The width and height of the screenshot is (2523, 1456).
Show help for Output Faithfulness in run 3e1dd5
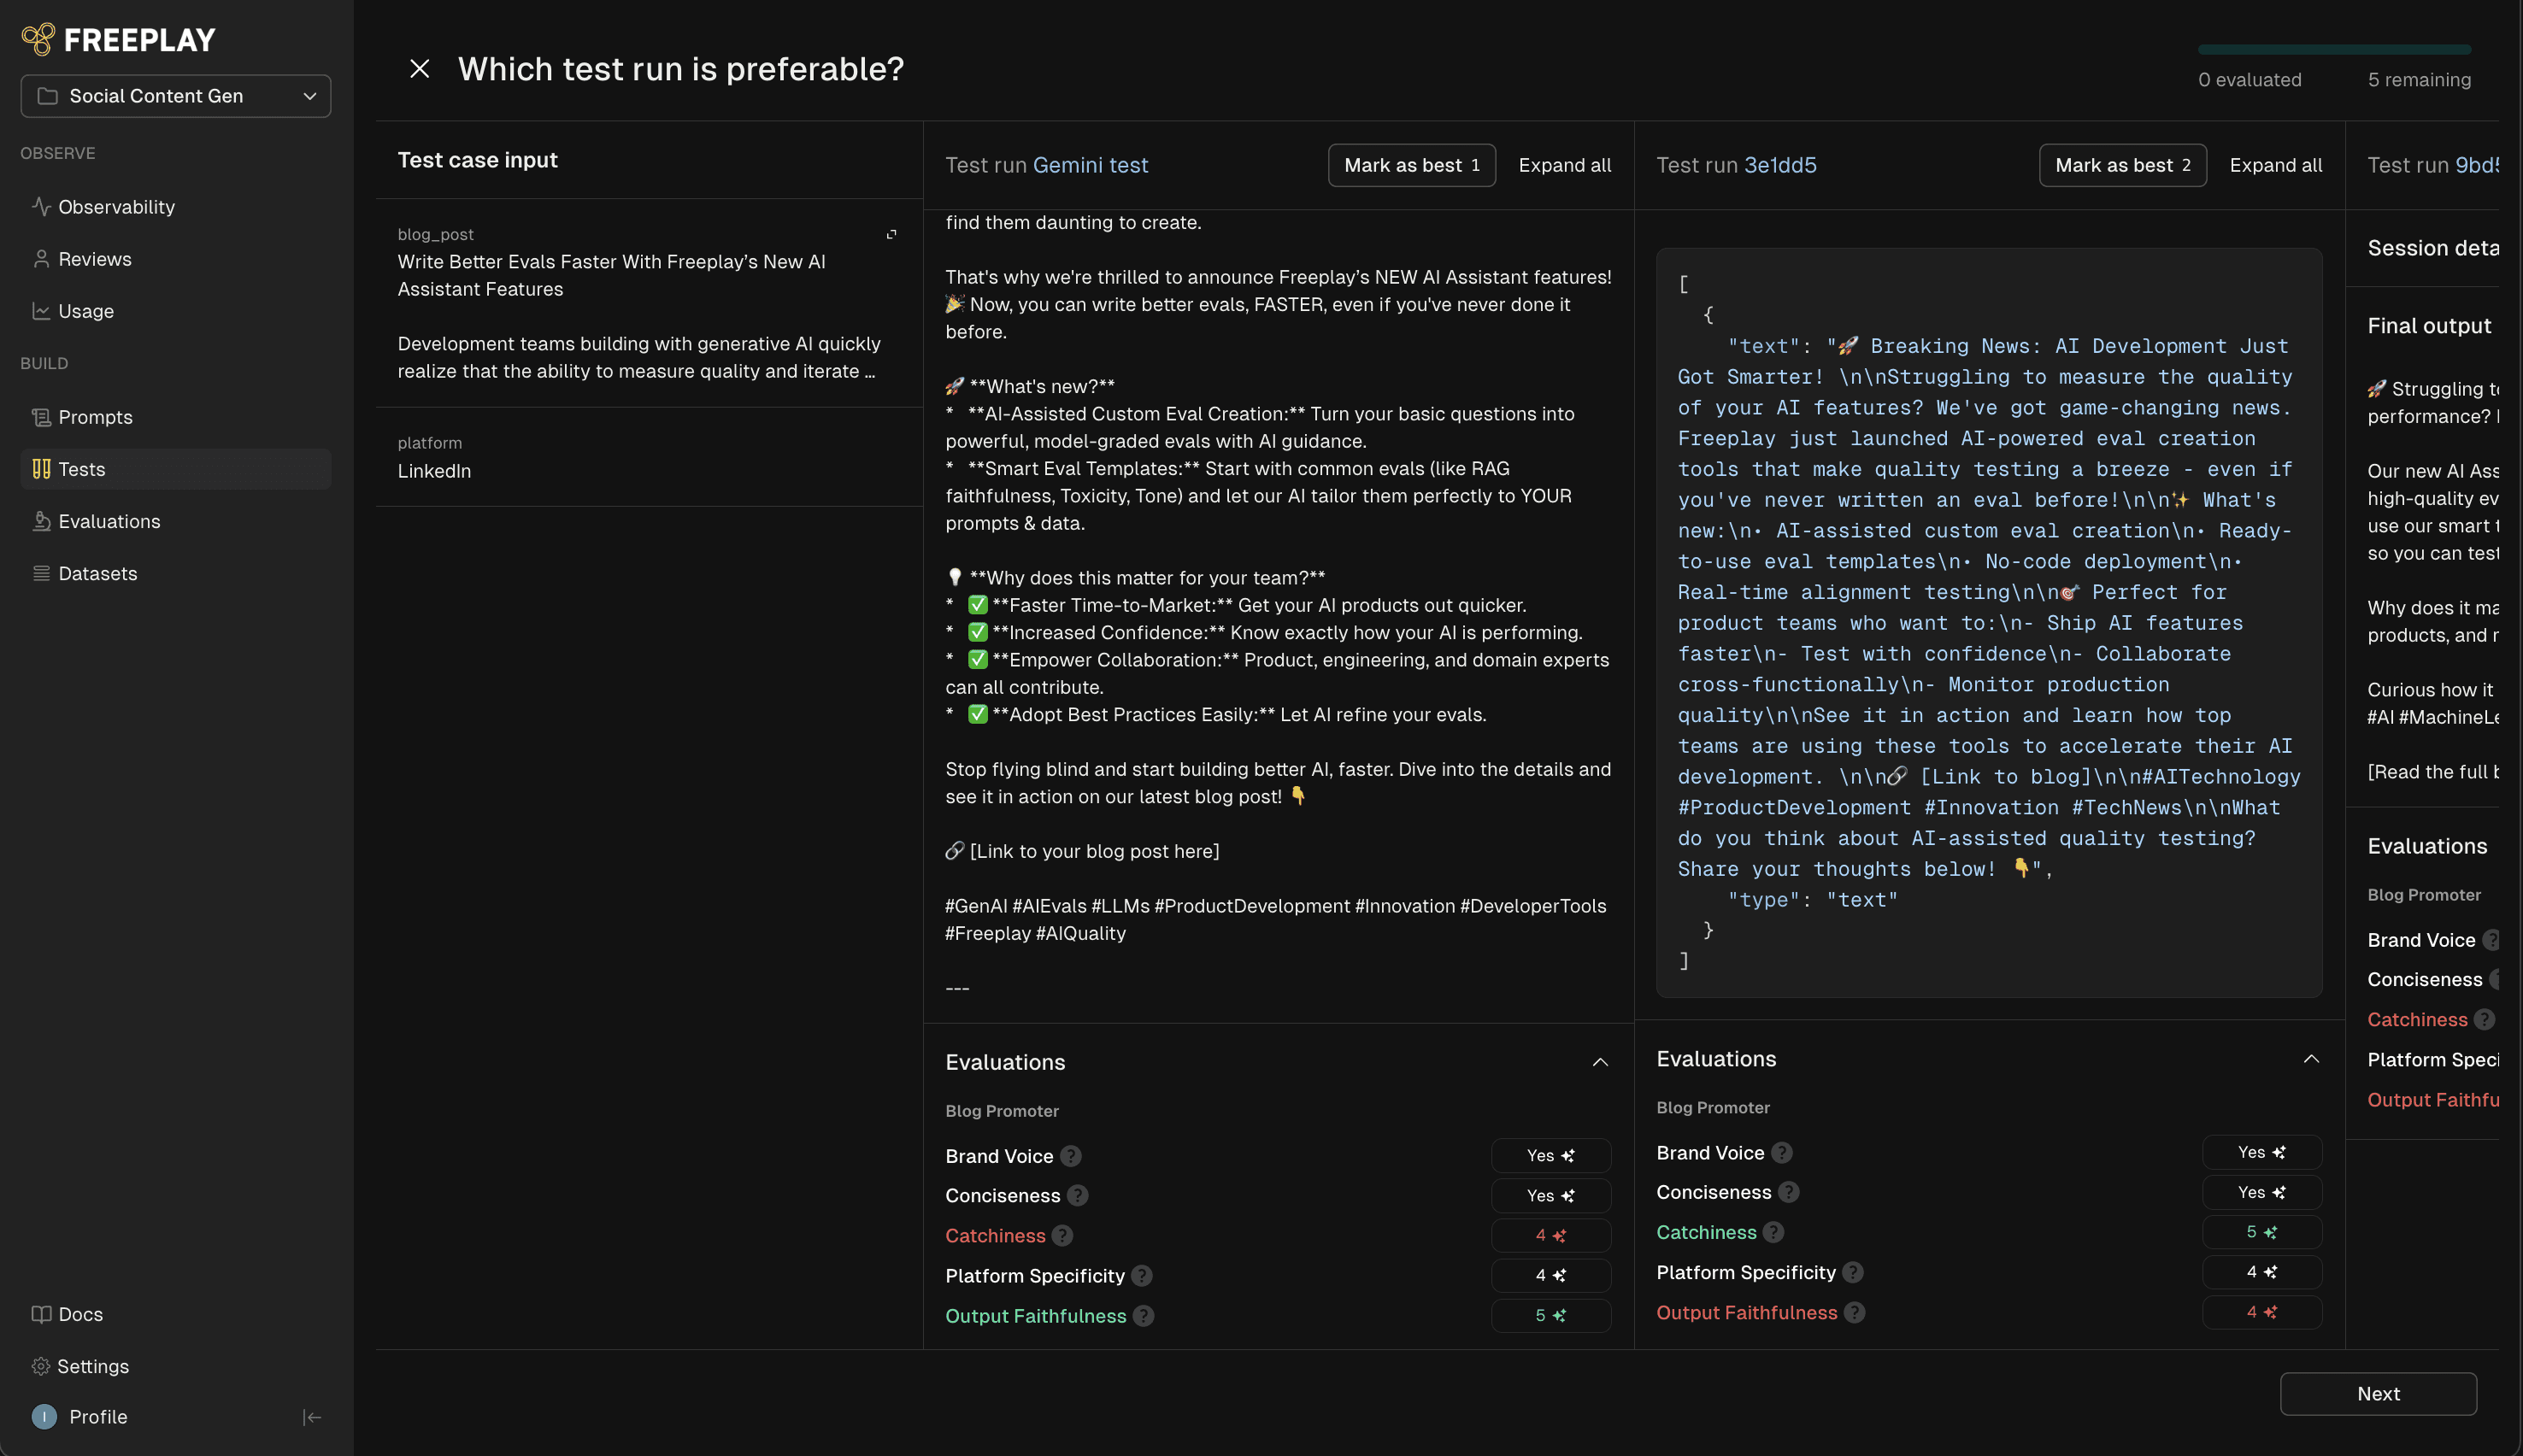[x=1855, y=1313]
